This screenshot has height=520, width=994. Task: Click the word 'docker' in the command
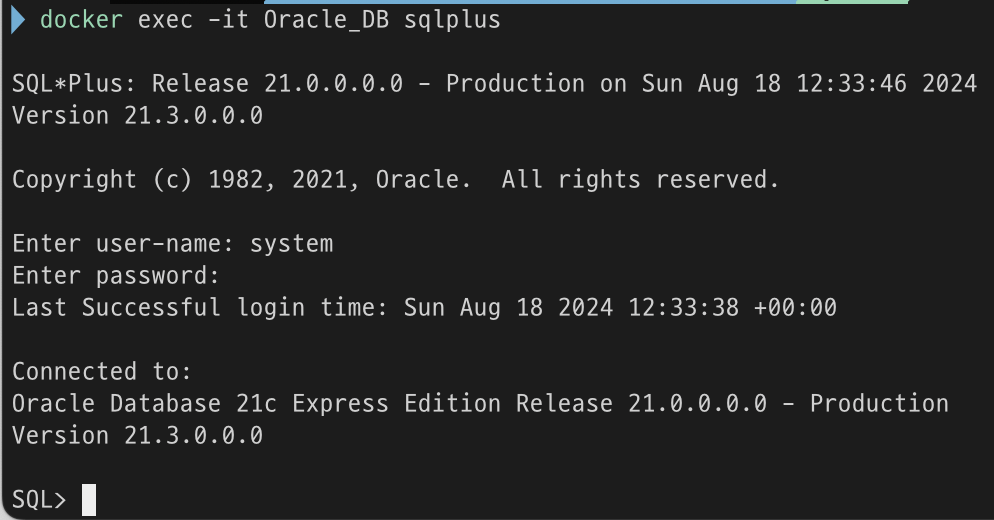click(81, 21)
